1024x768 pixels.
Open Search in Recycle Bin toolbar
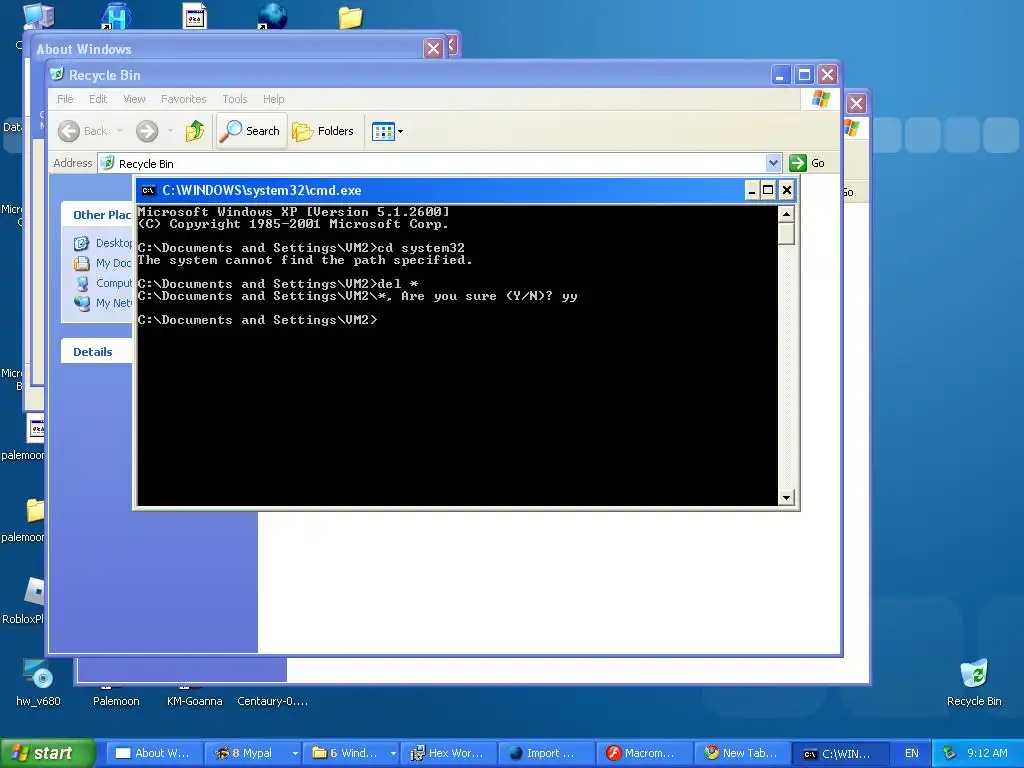pos(251,131)
